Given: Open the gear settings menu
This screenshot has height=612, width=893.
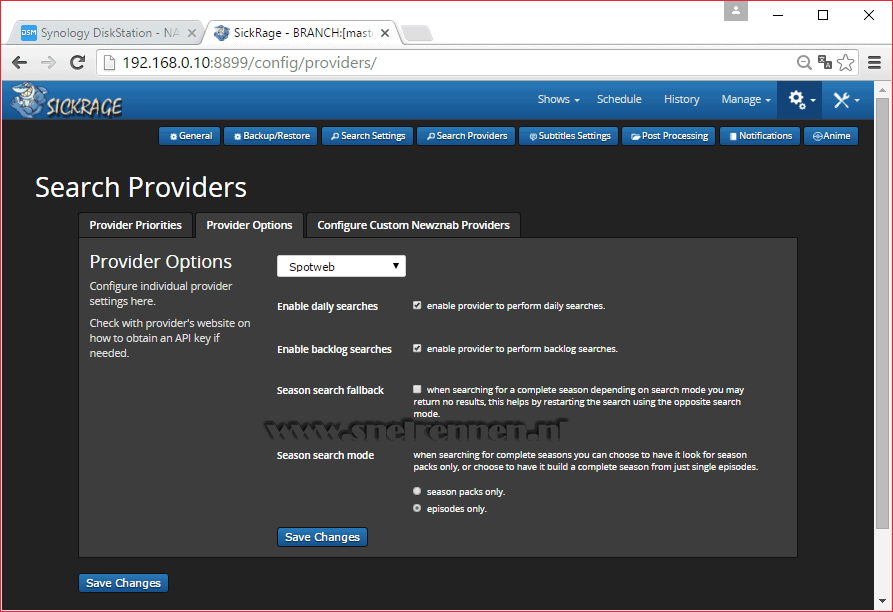Looking at the screenshot, I should pyautogui.click(x=800, y=100).
